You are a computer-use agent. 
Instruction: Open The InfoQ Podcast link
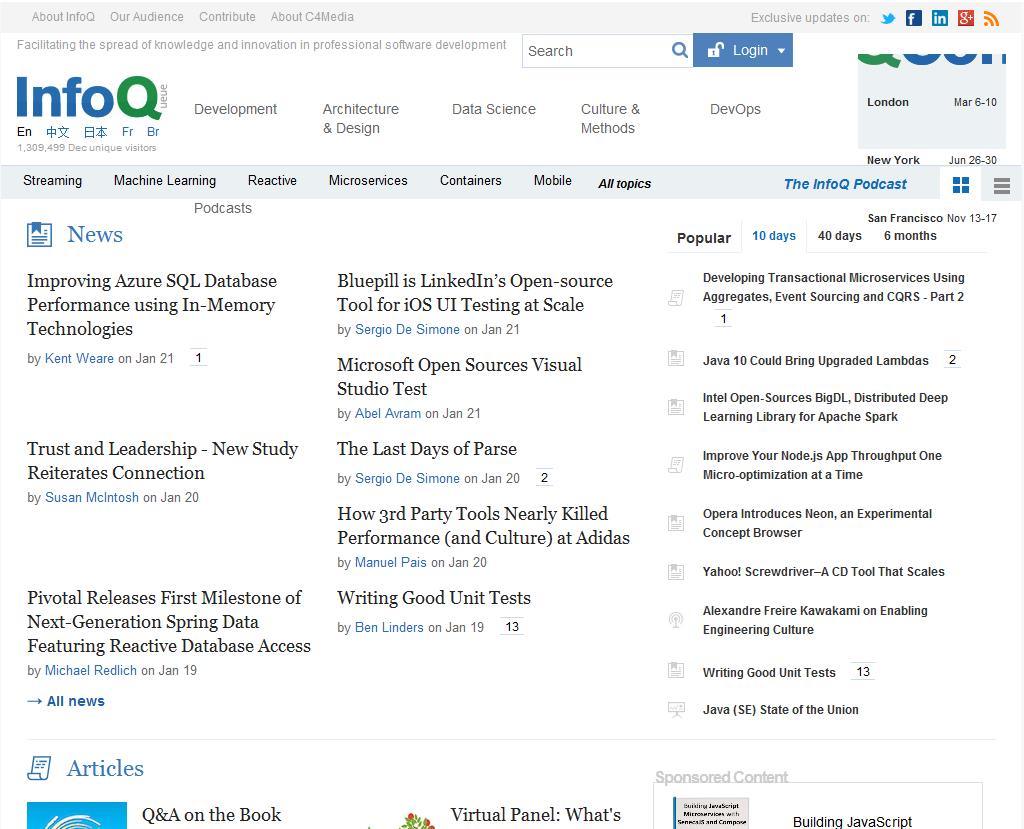845,184
